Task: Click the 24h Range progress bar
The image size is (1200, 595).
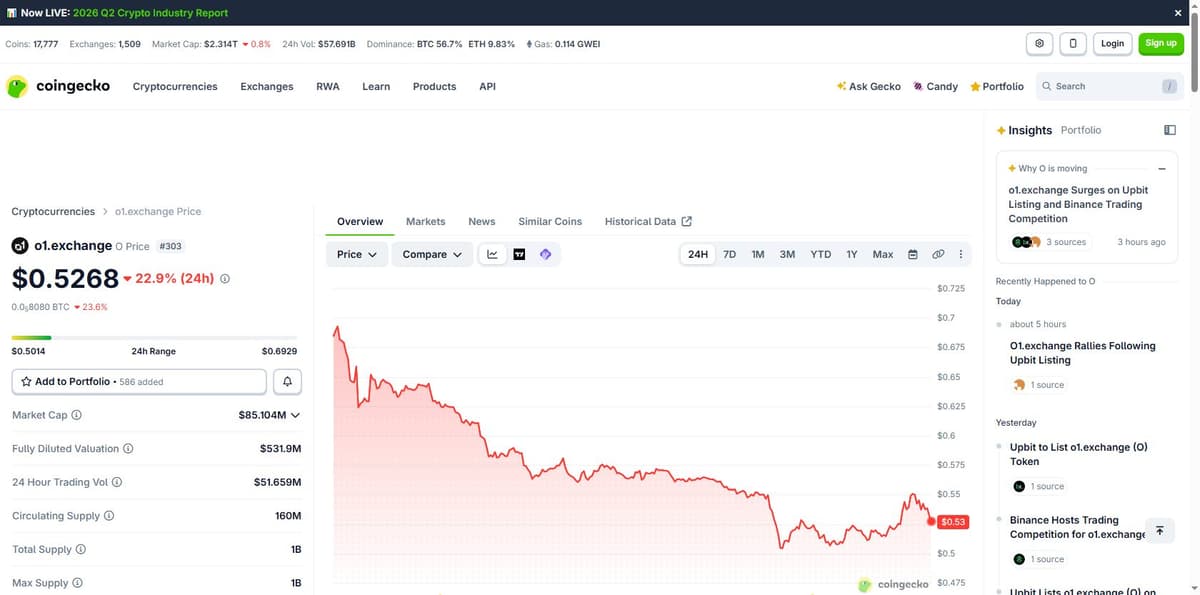Action: 154,338
